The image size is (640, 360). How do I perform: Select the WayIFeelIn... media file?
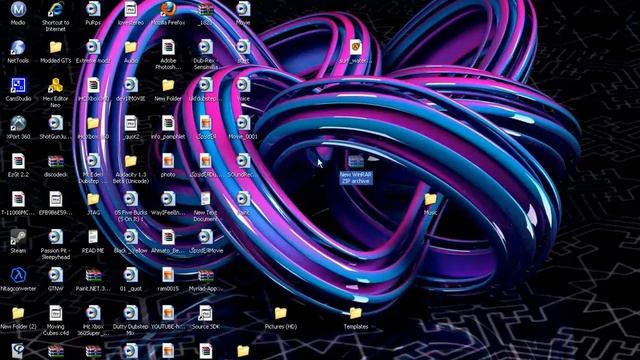click(x=168, y=199)
